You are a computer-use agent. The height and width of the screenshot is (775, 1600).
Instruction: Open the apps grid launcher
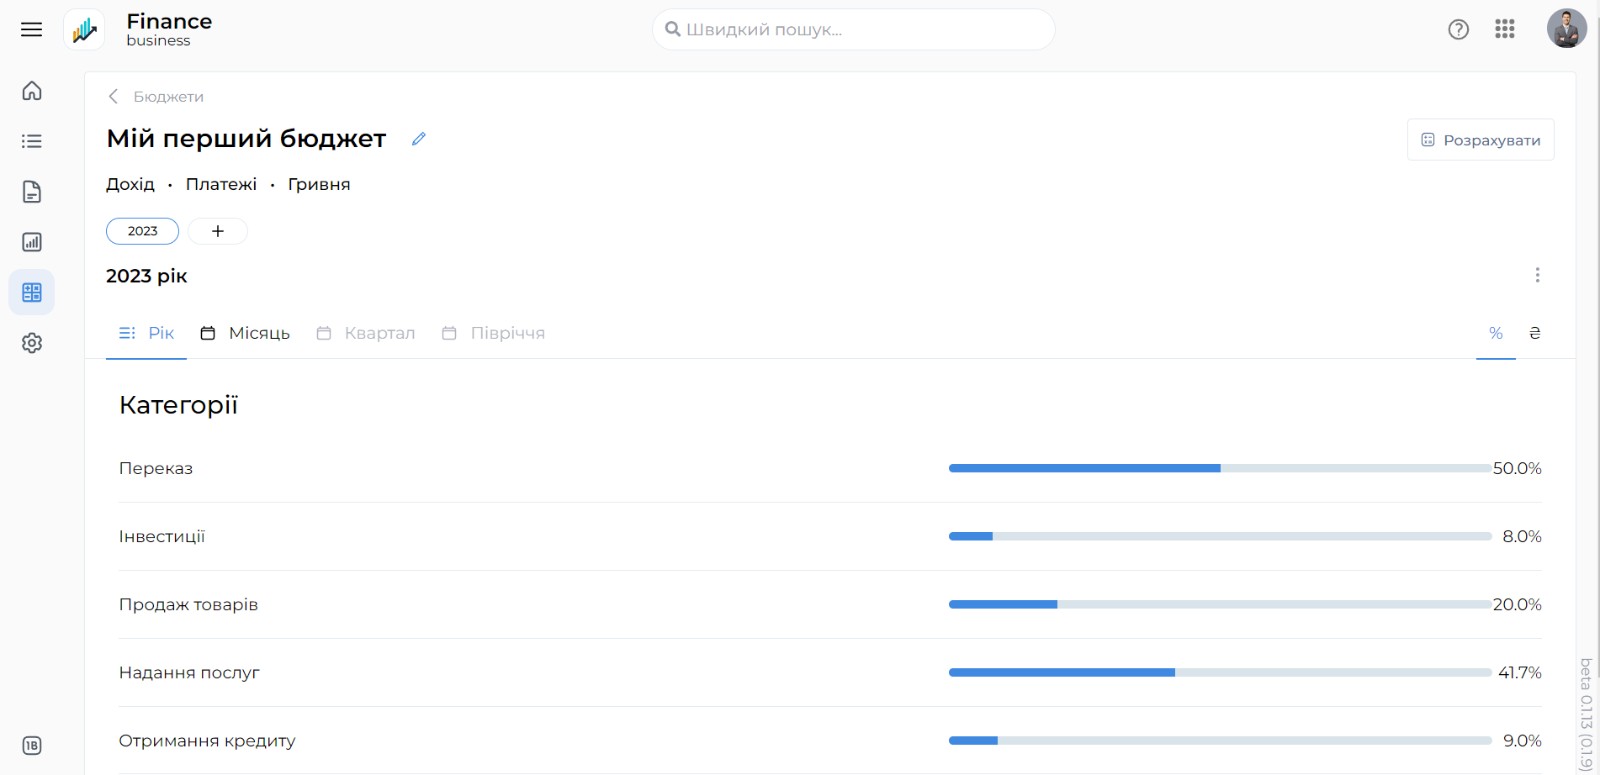(1504, 29)
